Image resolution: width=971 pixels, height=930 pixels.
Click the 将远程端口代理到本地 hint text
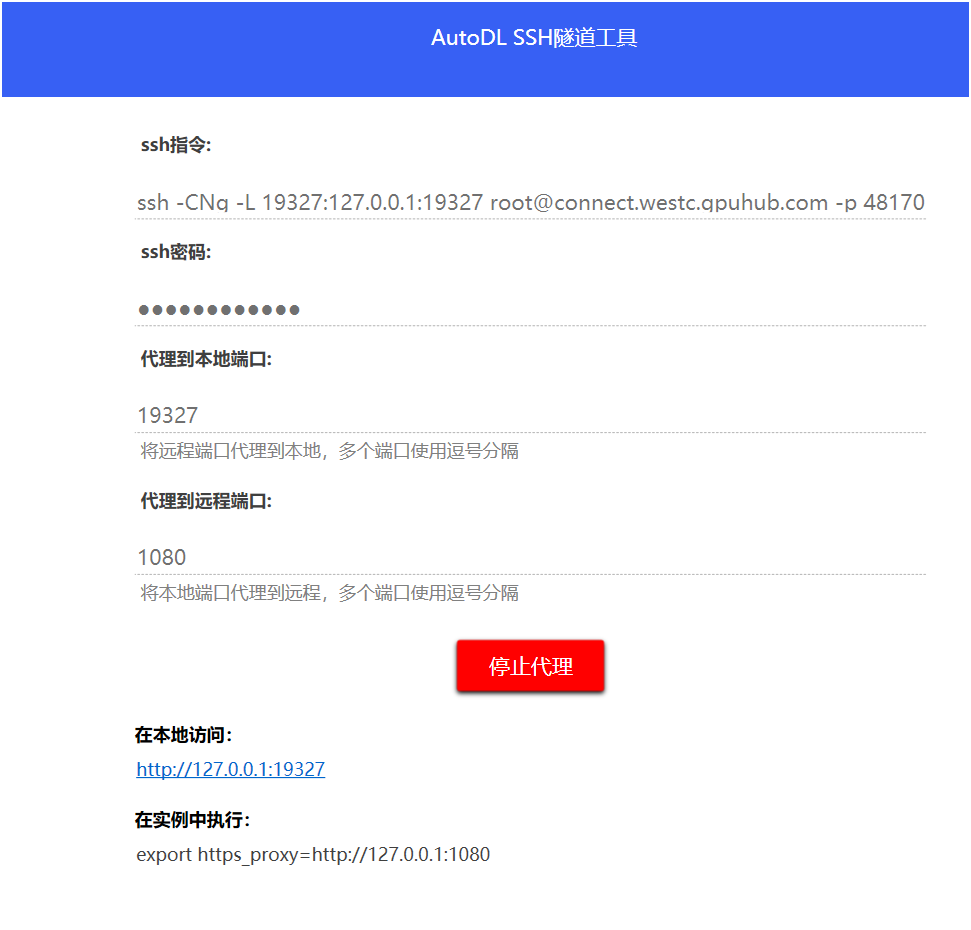coord(329,451)
